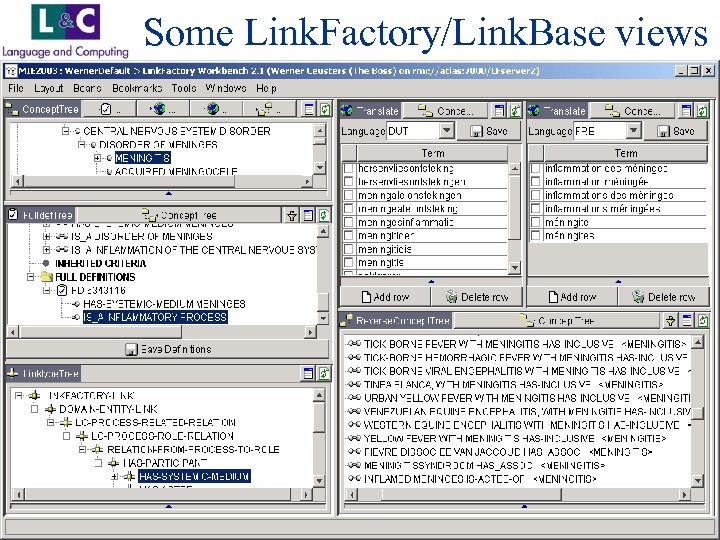Click the ConceptTree tab in FulldefTree panel

tap(179, 215)
